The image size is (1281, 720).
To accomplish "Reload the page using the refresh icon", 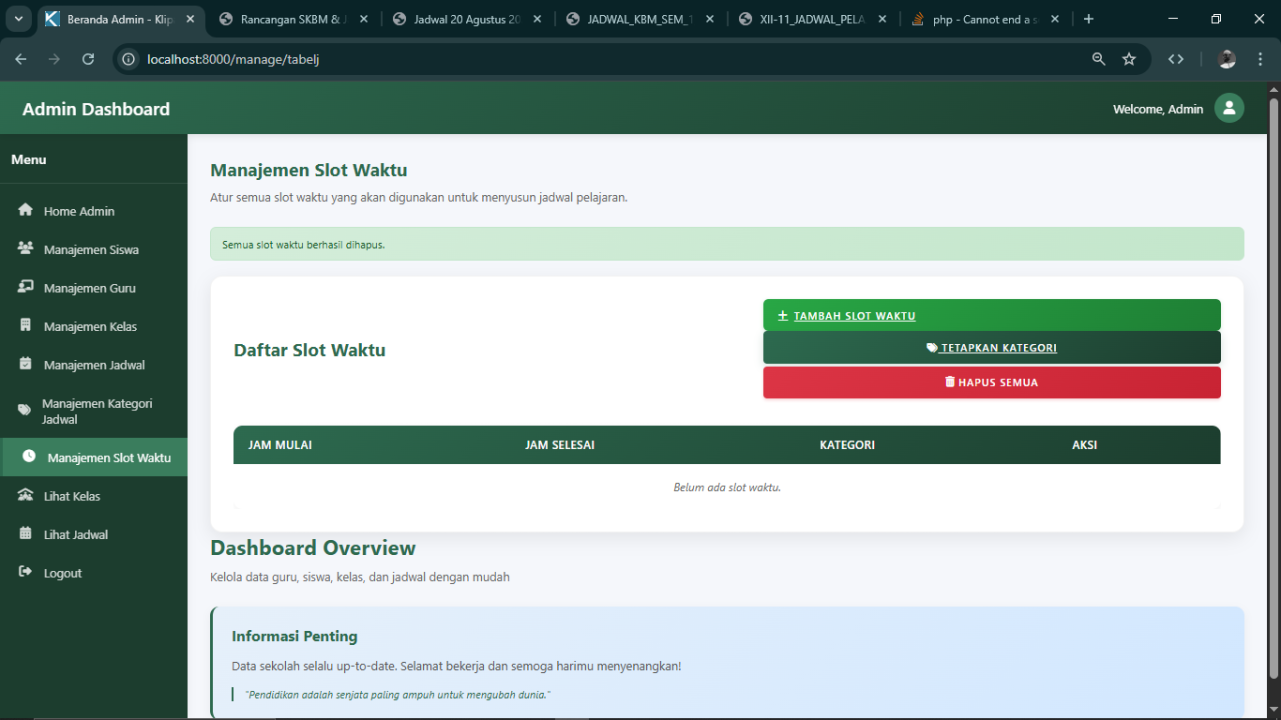I will coord(88,59).
